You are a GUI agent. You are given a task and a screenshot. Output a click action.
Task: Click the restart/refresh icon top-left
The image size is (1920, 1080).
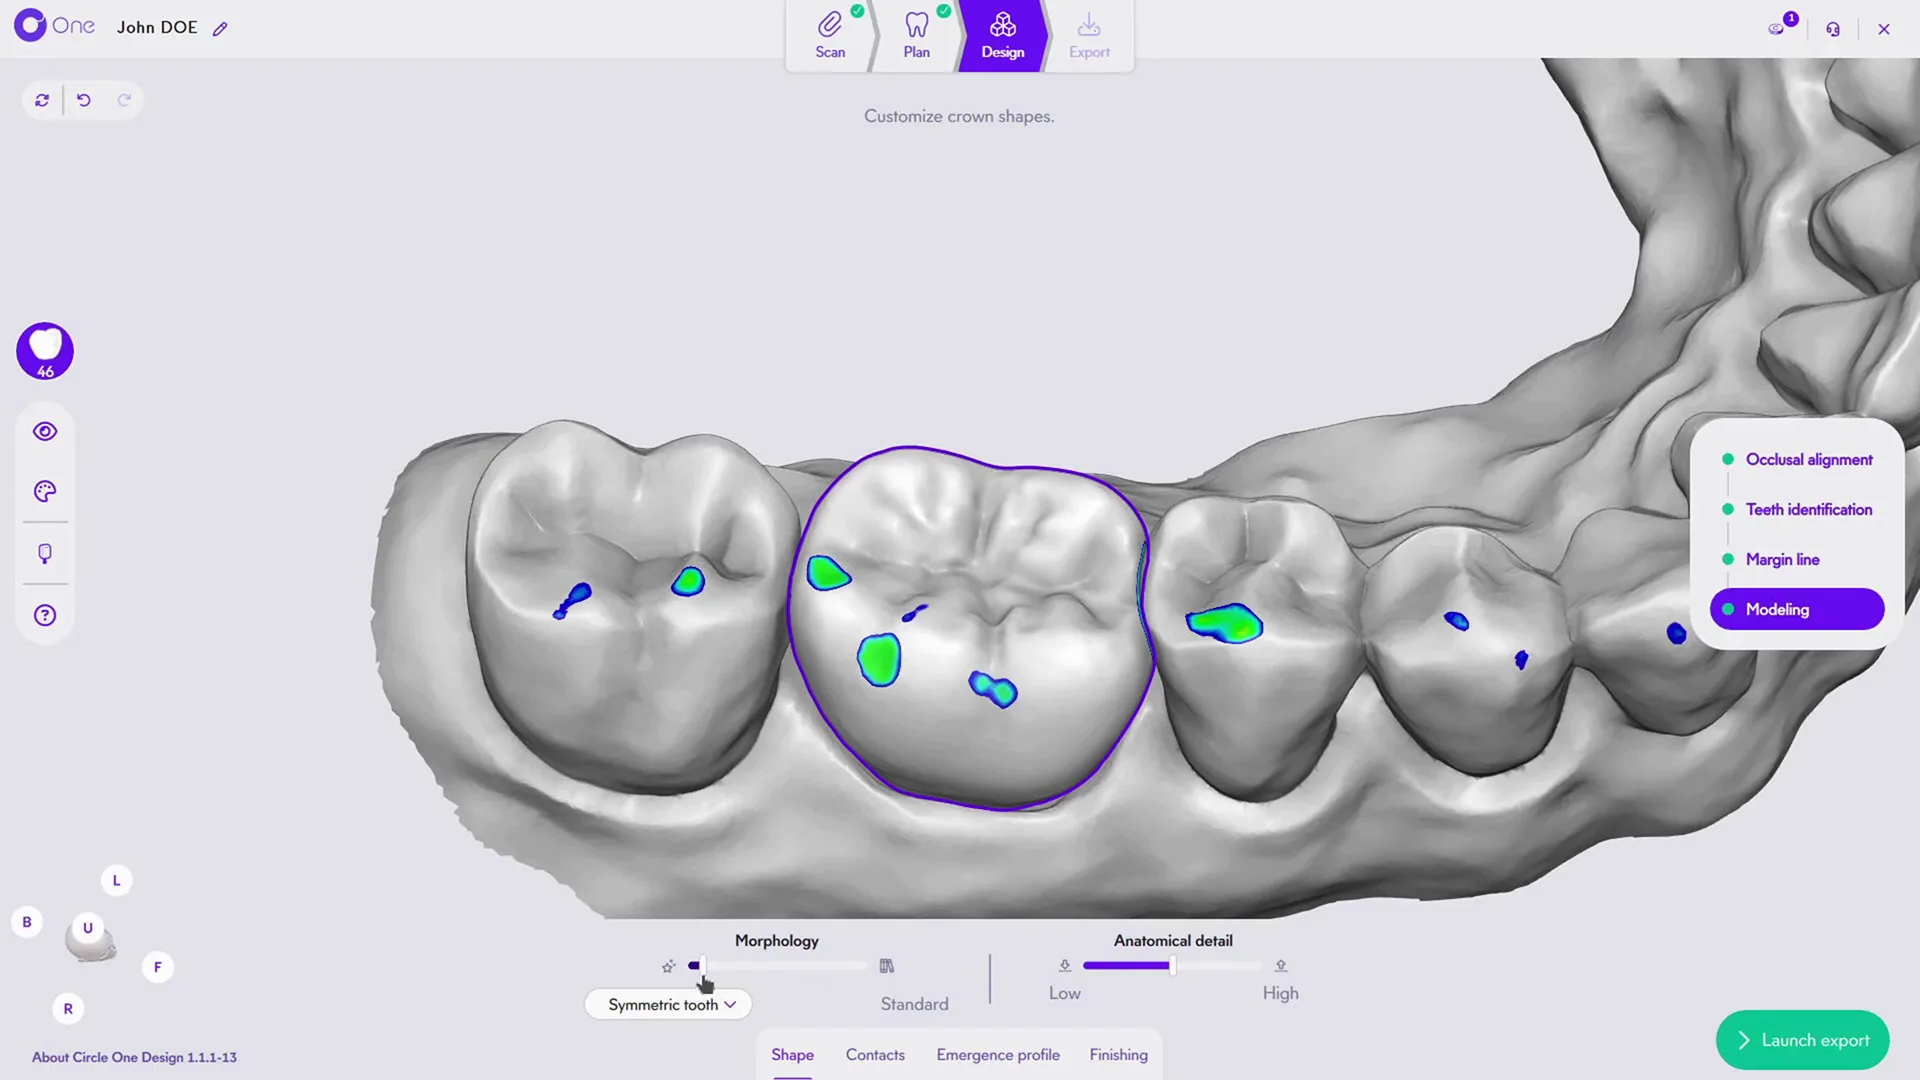42,100
